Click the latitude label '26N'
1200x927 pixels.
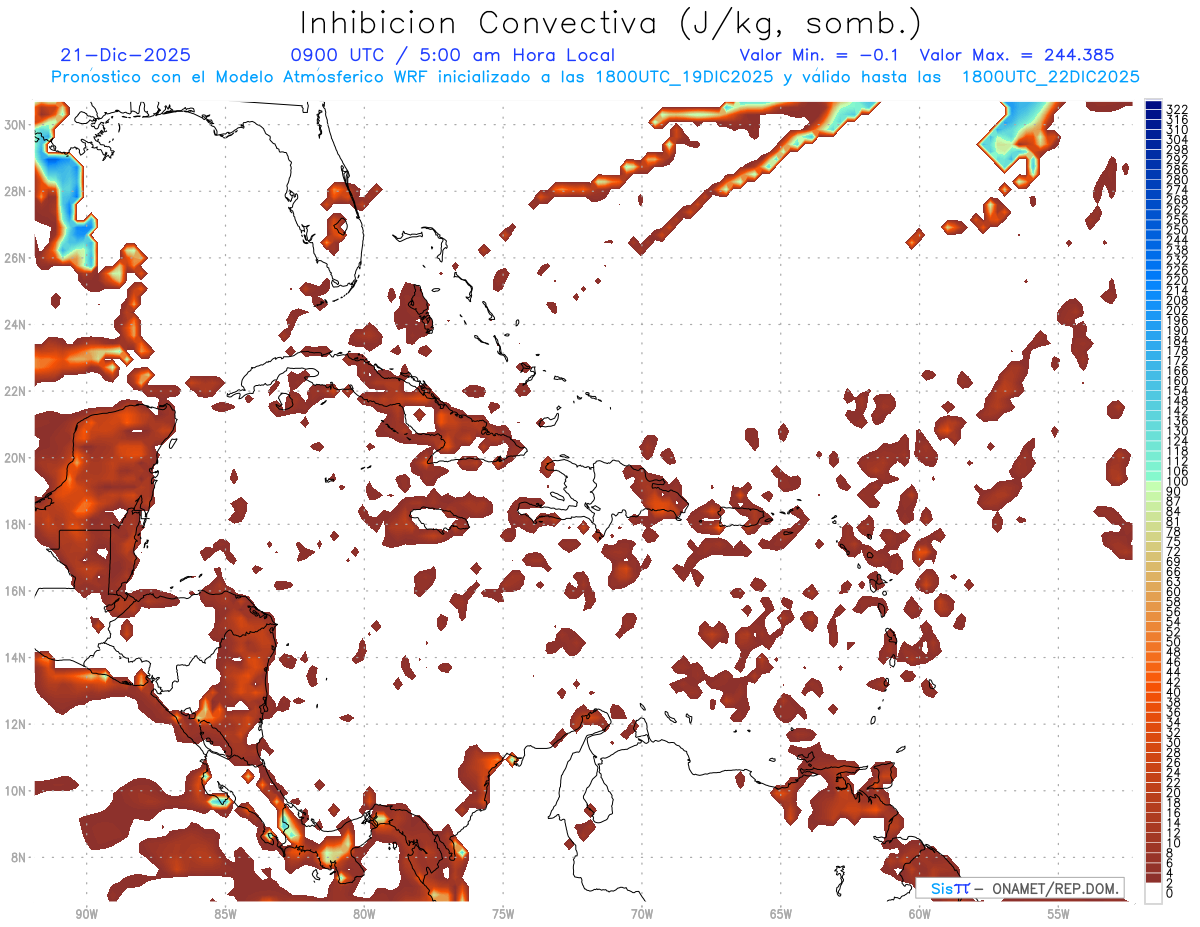click(17, 258)
